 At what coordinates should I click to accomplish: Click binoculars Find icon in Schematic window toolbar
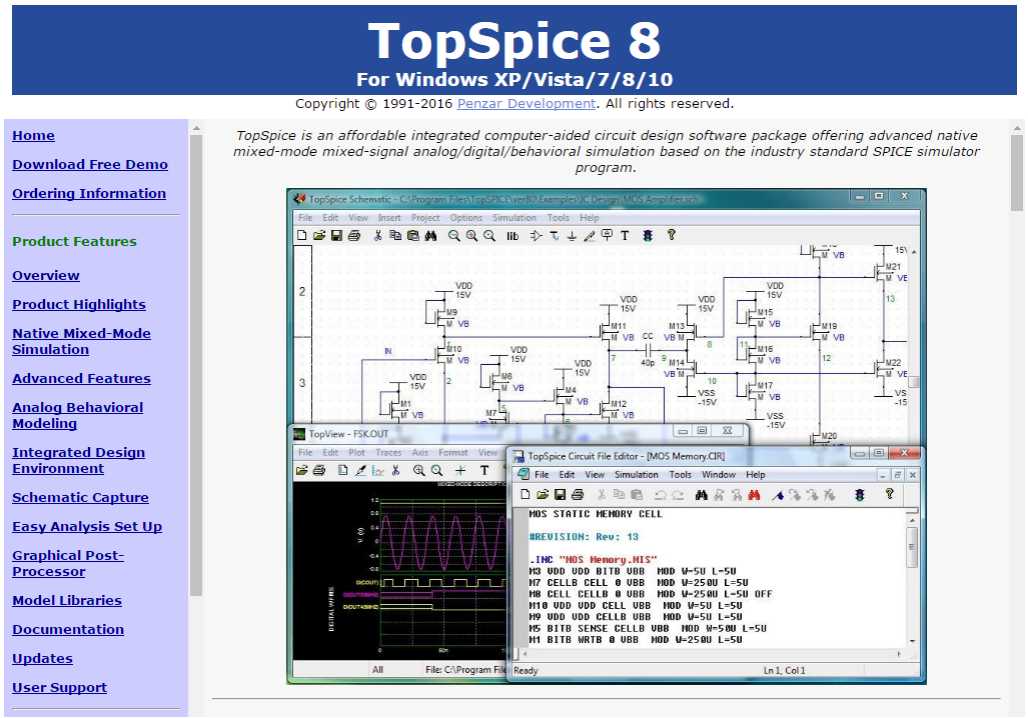[431, 235]
